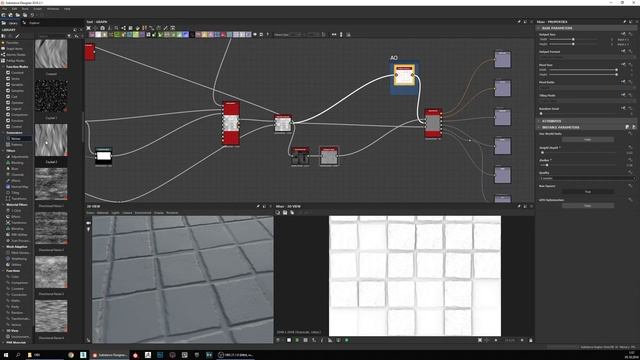
Task: Collapse the Mesh Adaptive tree group
Action: 3,247
